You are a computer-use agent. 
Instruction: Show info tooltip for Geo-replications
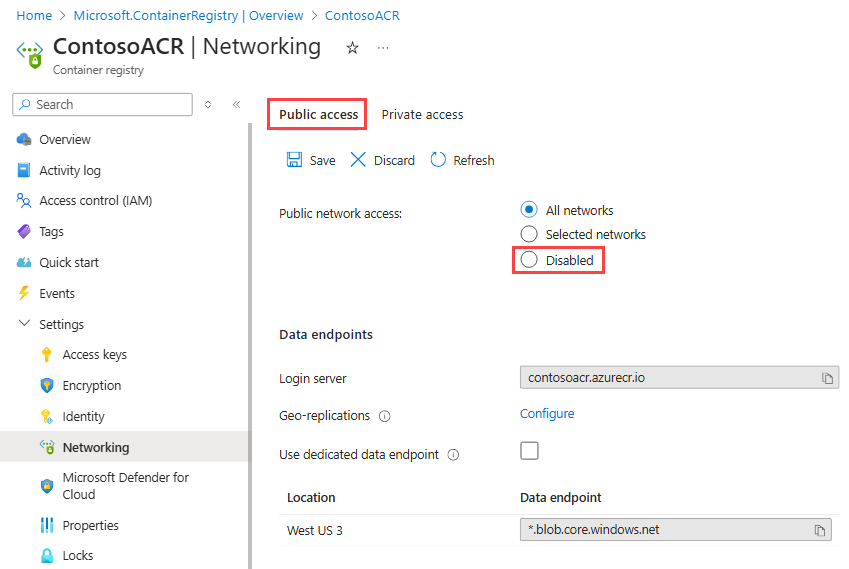385,415
